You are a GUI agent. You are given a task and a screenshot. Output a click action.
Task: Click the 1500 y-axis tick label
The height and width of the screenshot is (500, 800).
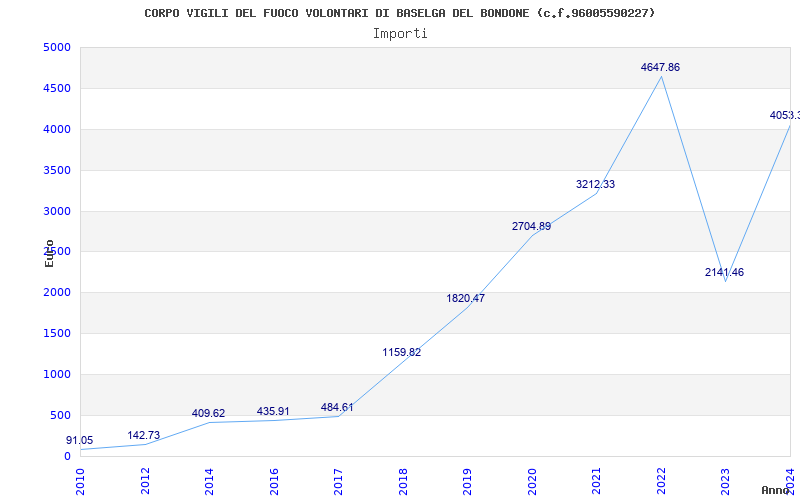pyautogui.click(x=57, y=333)
